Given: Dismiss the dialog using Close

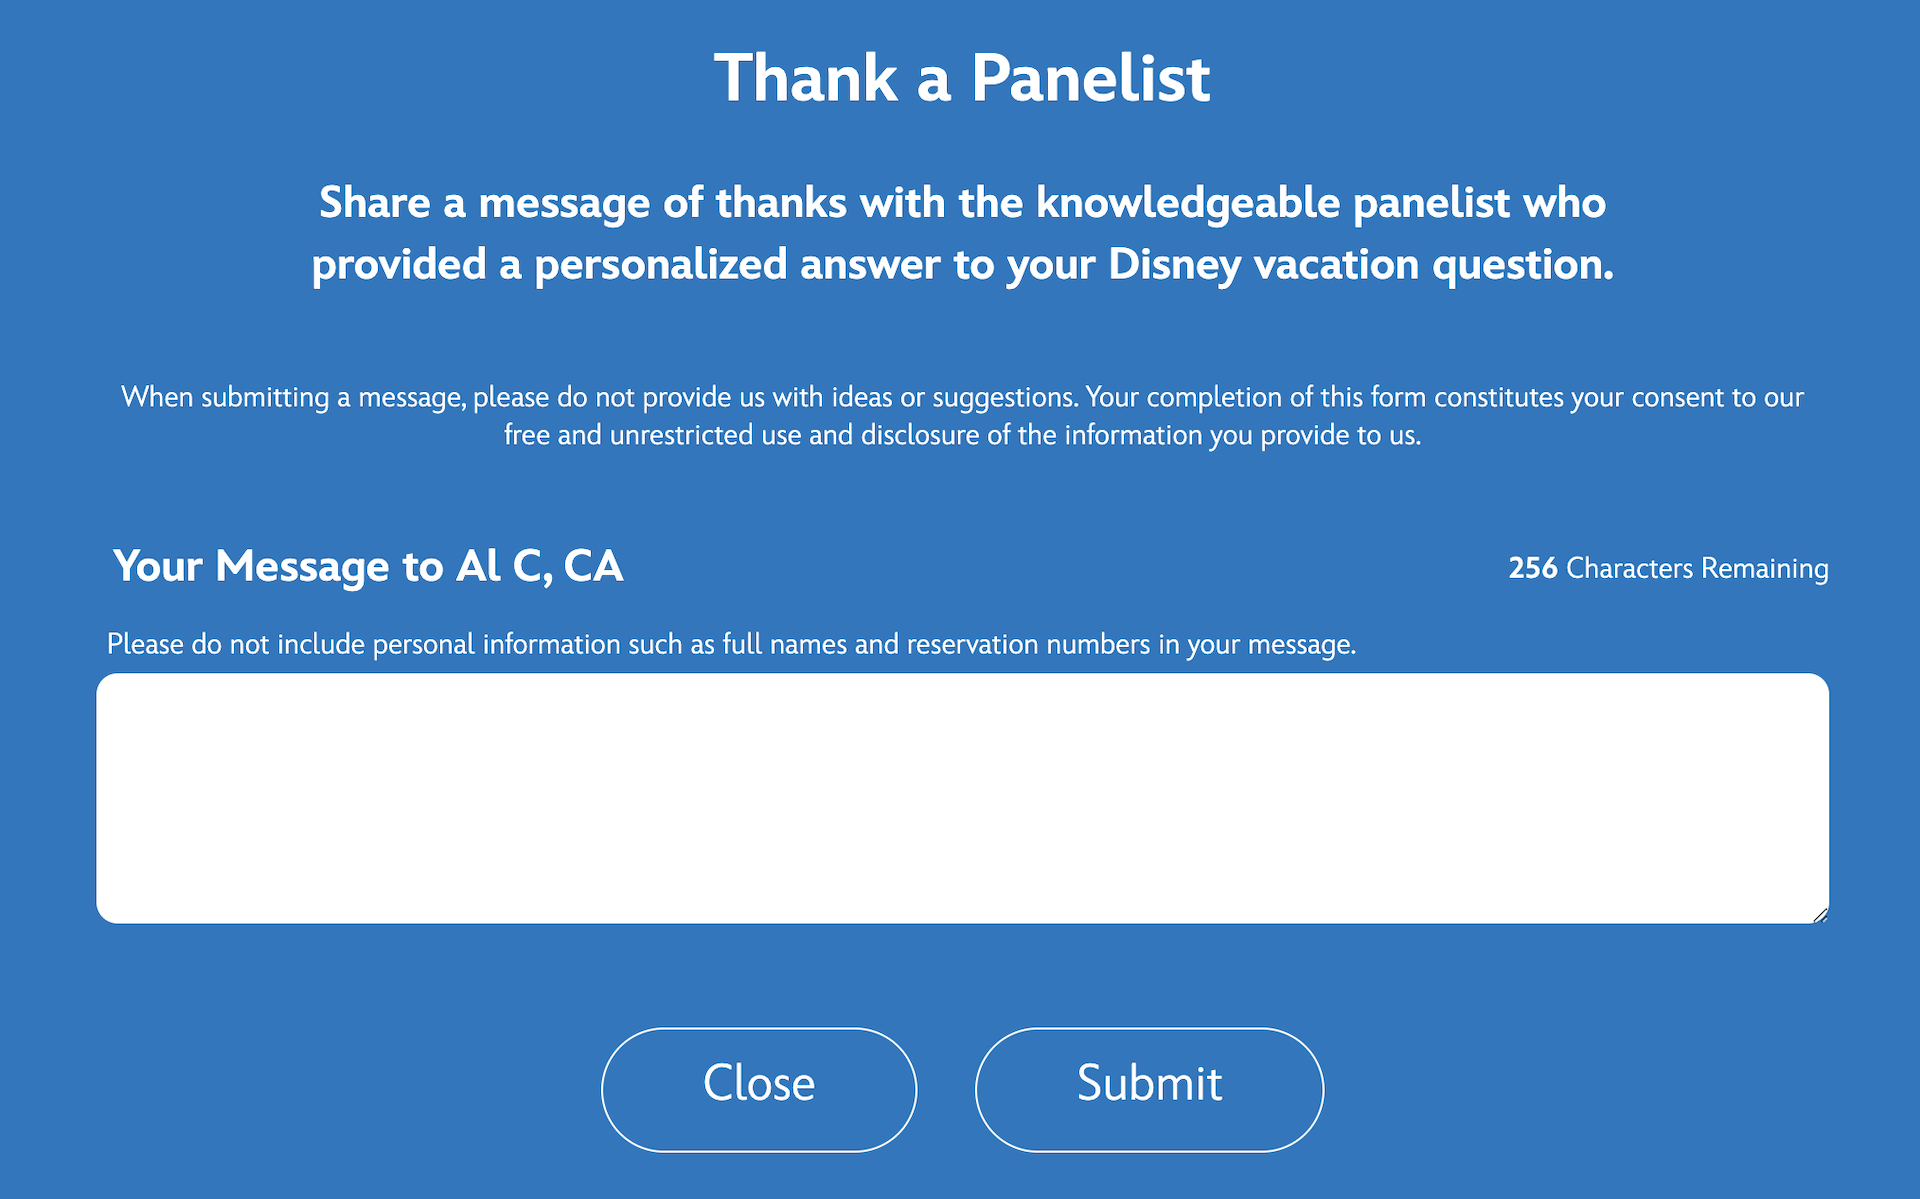Looking at the screenshot, I should [x=758, y=1087].
